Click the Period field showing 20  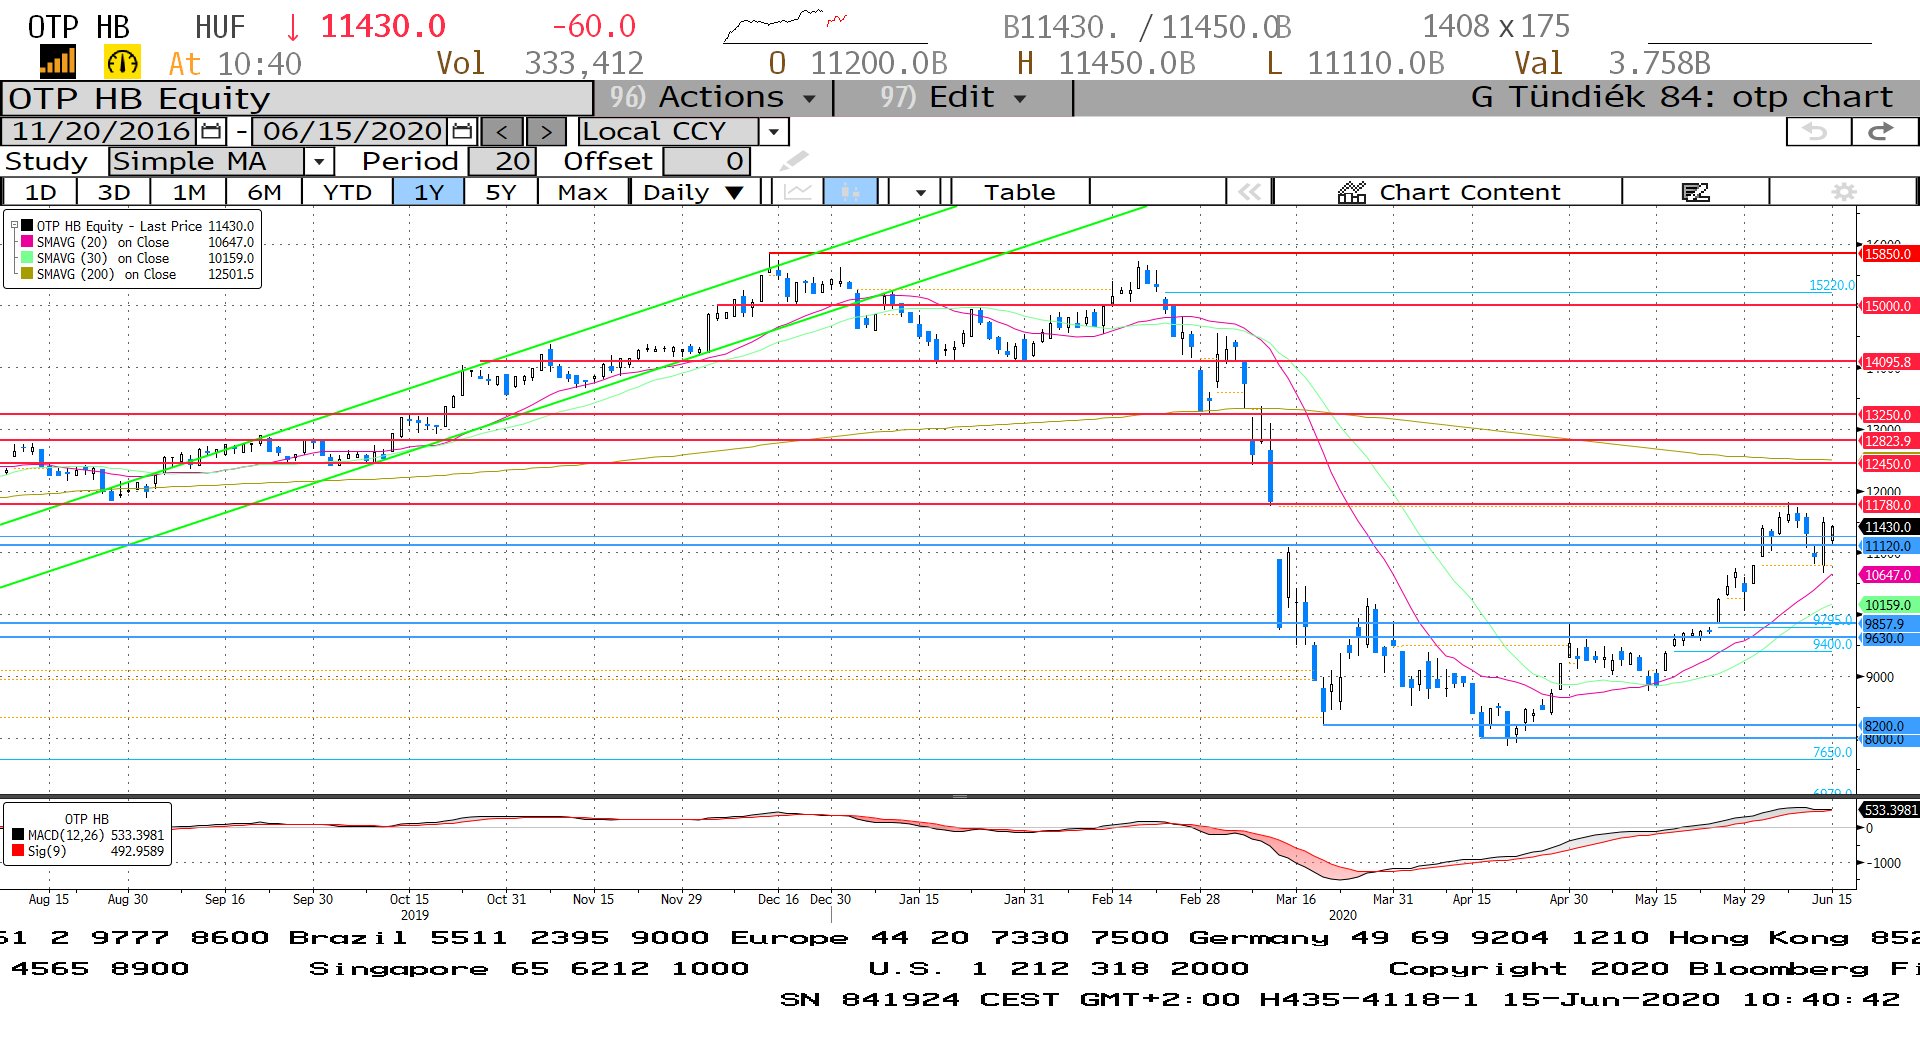tap(502, 161)
